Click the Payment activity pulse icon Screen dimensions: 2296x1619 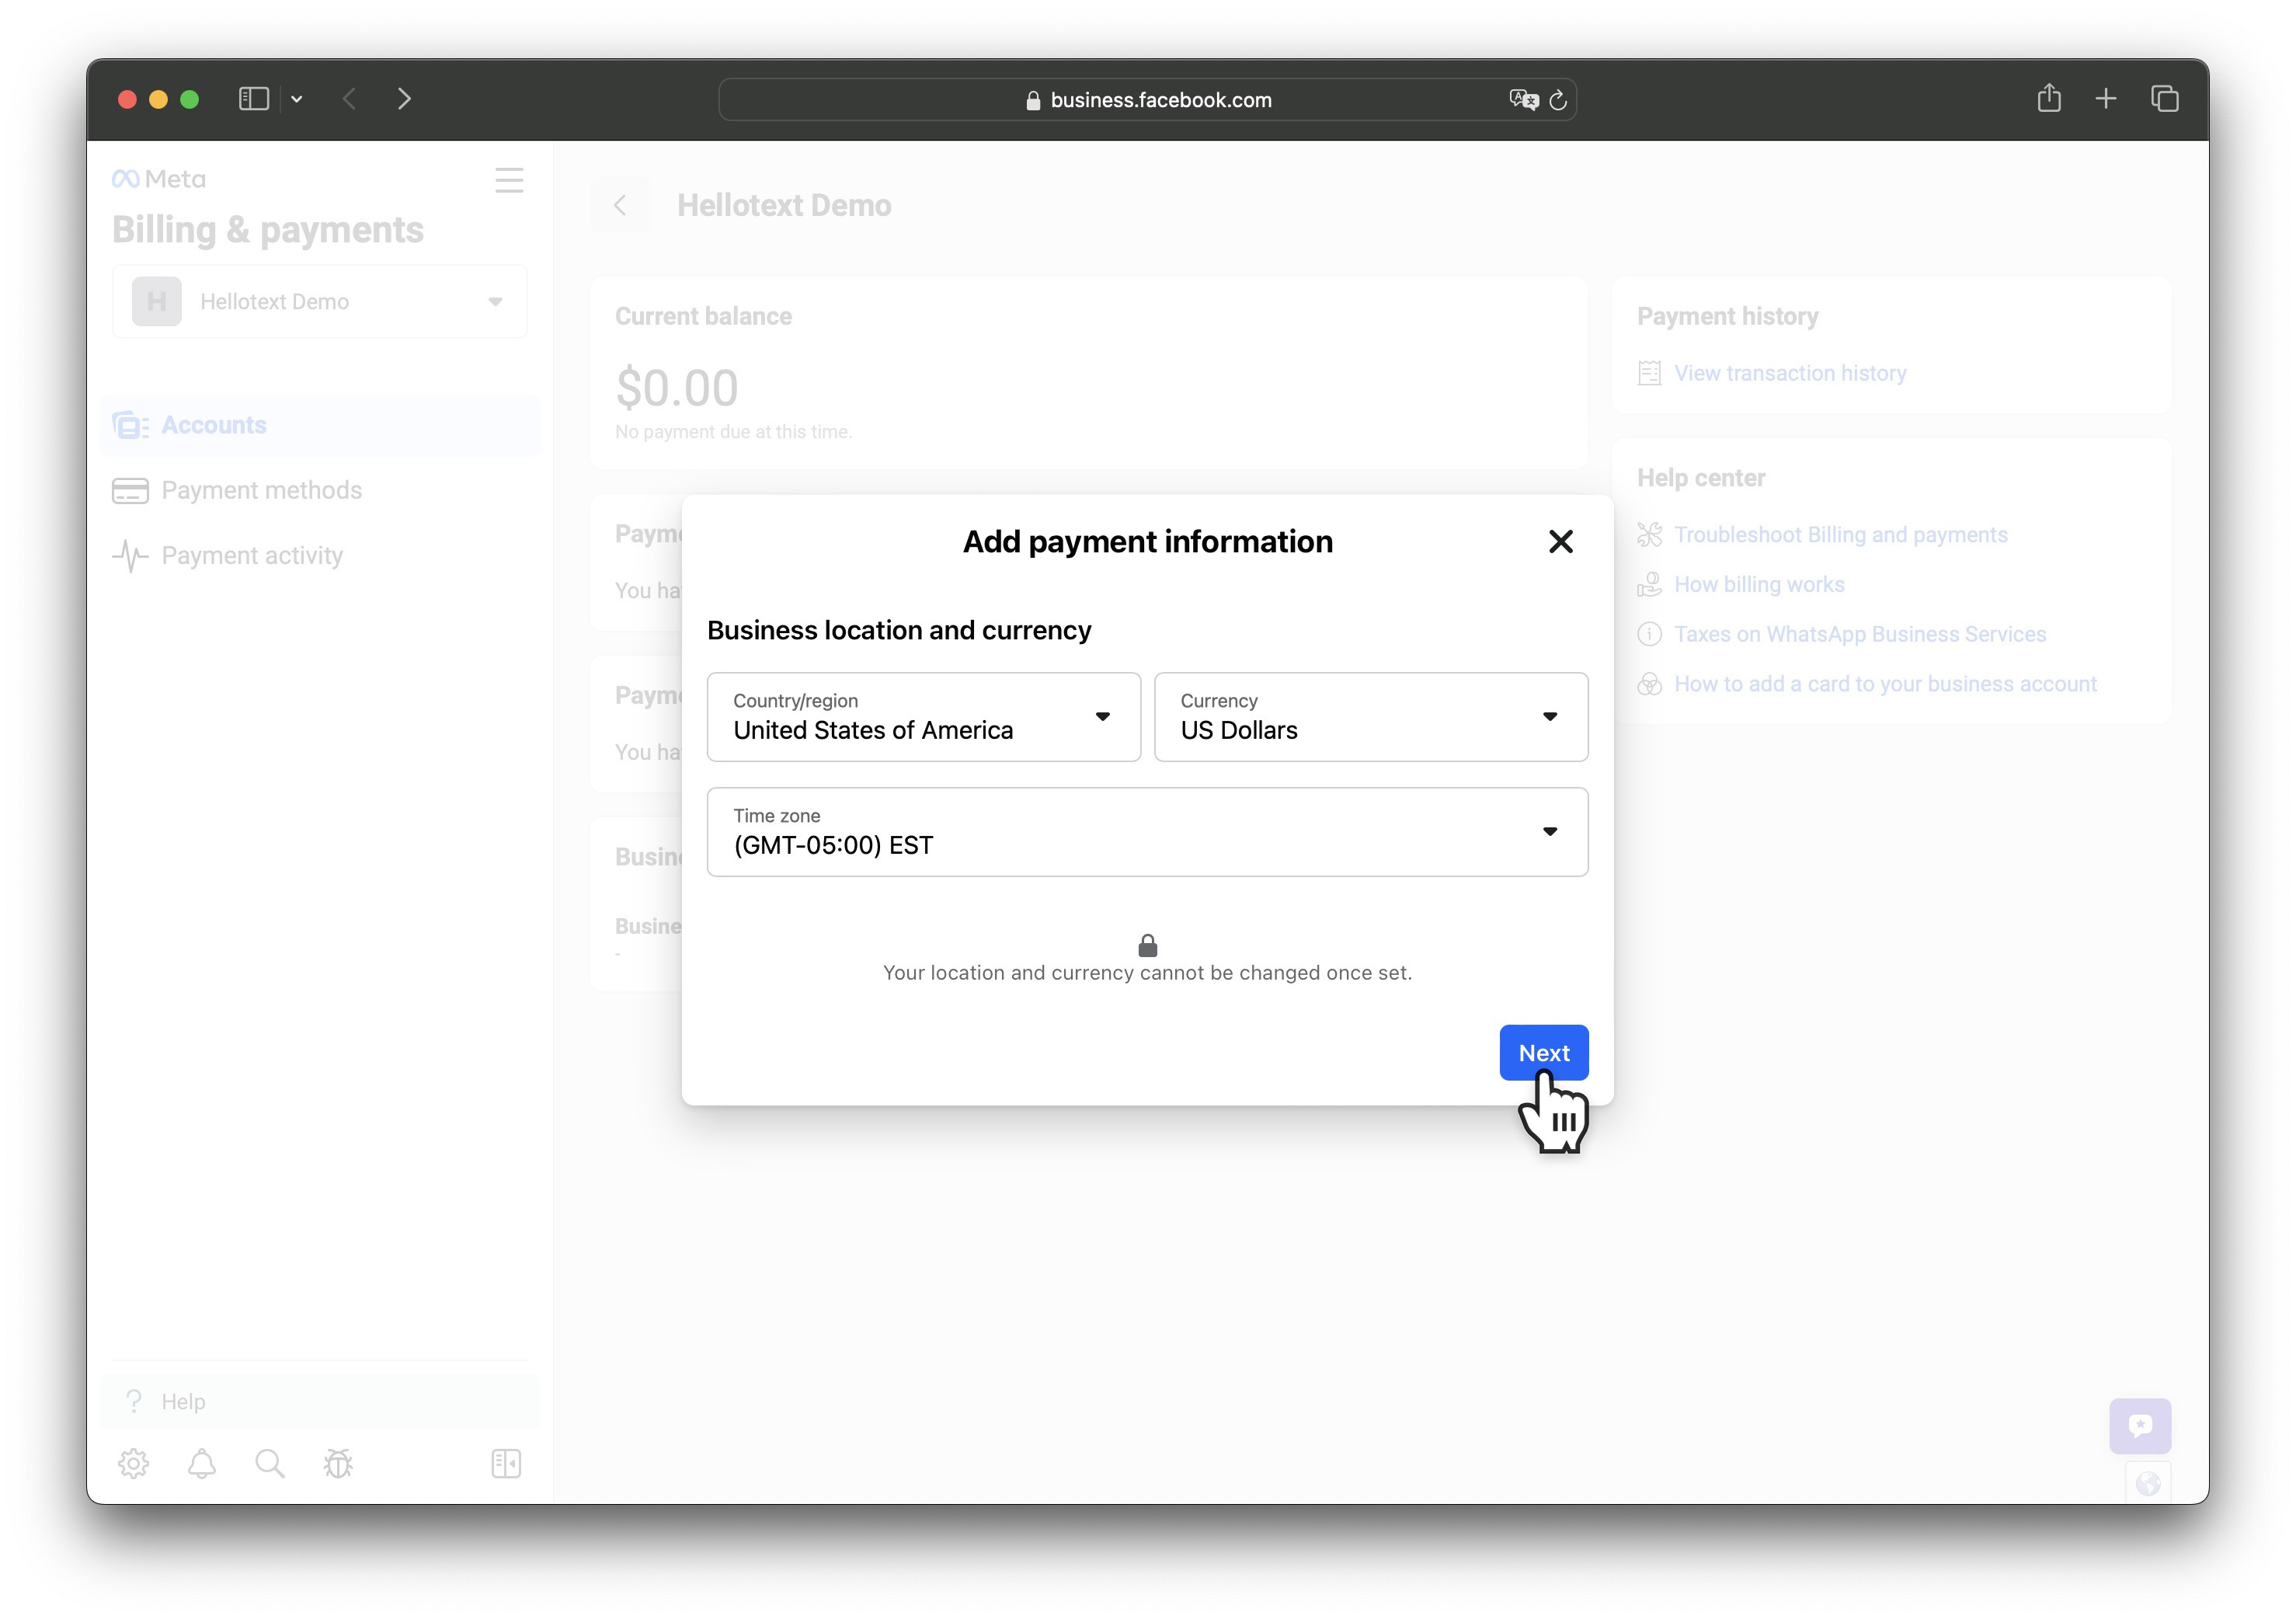tap(130, 556)
